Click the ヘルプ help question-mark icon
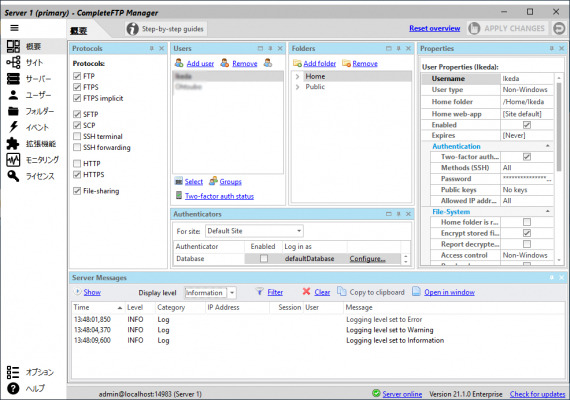This screenshot has height=400, width=570. tap(13, 388)
